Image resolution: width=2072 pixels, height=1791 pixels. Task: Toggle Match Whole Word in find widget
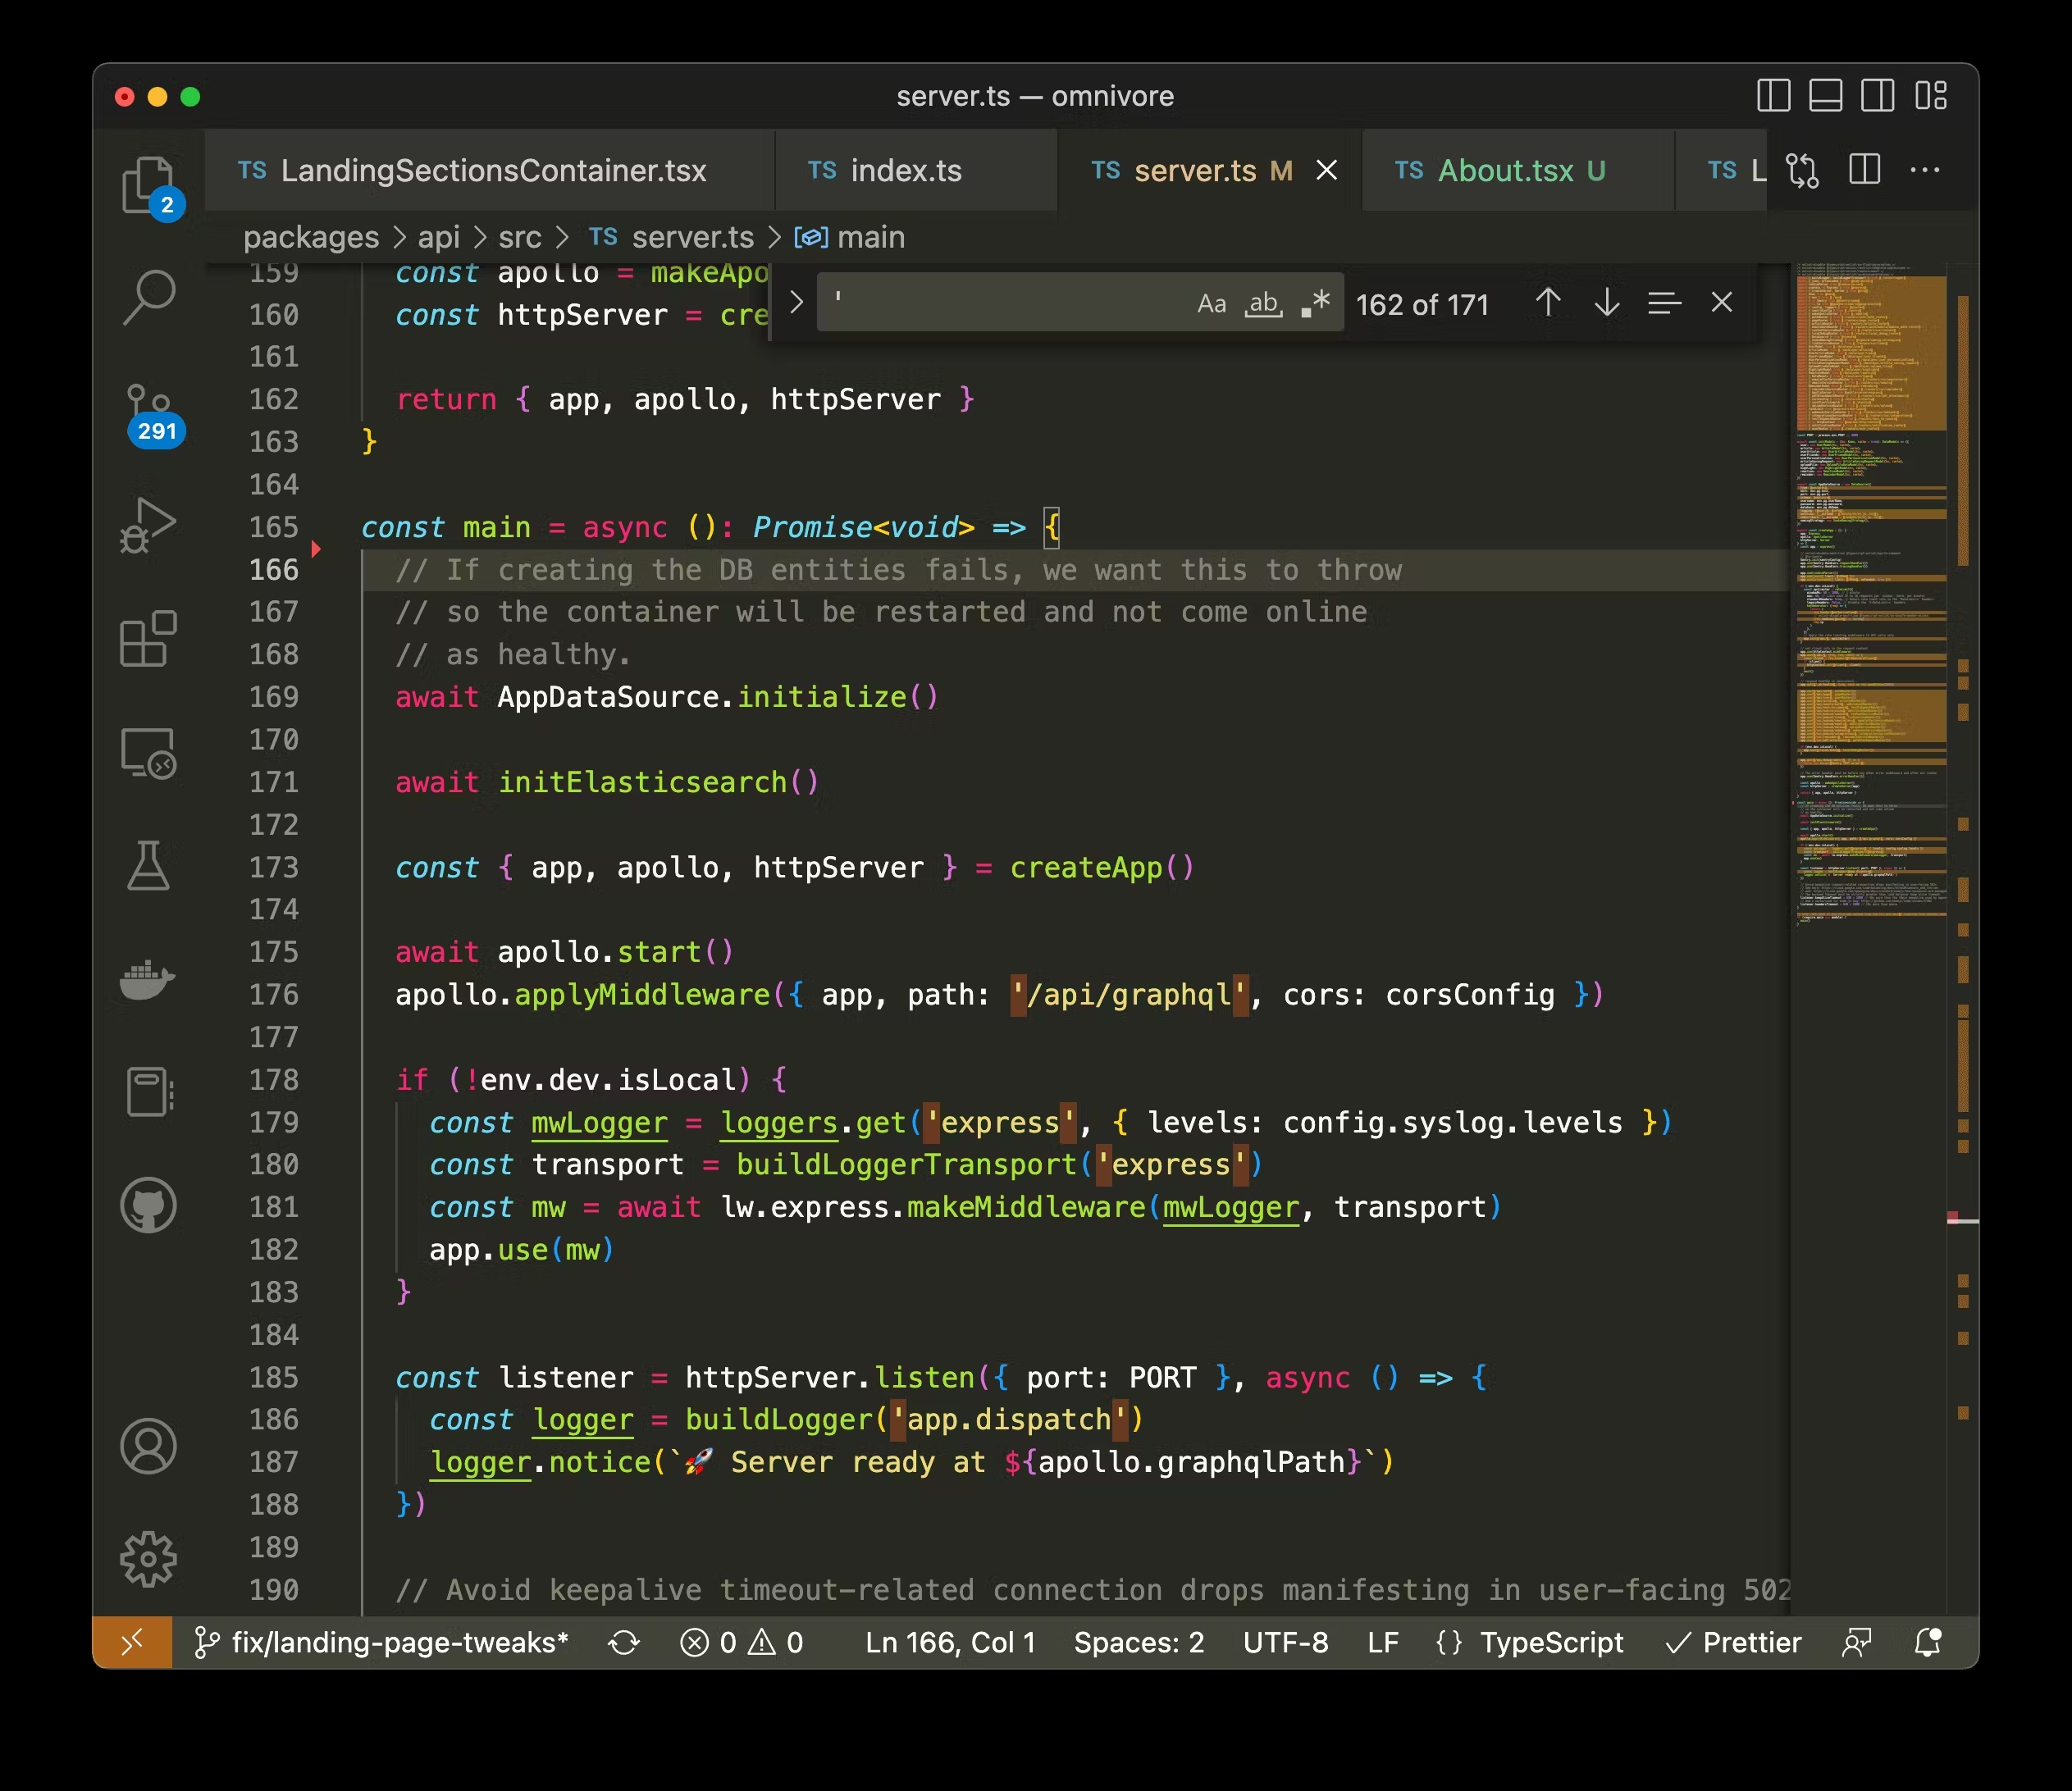(1263, 303)
